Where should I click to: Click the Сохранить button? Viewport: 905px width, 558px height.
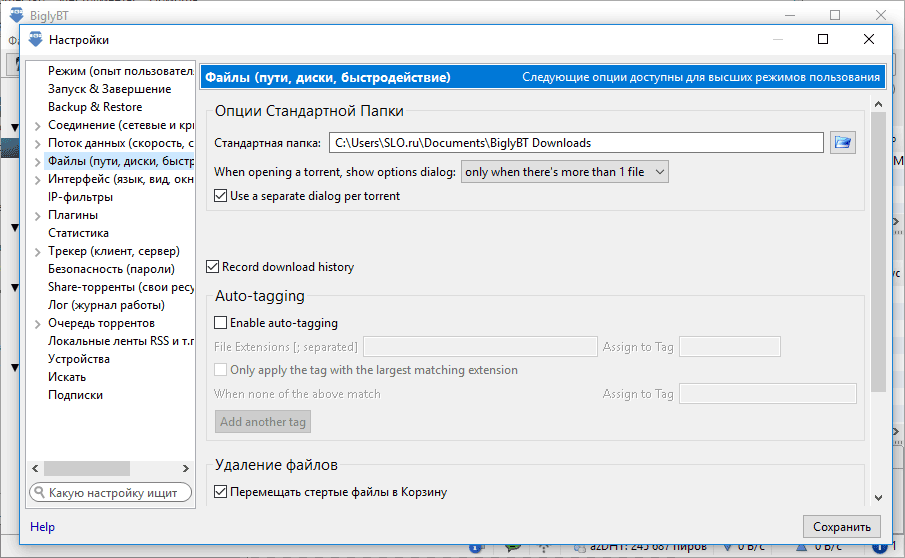(842, 526)
